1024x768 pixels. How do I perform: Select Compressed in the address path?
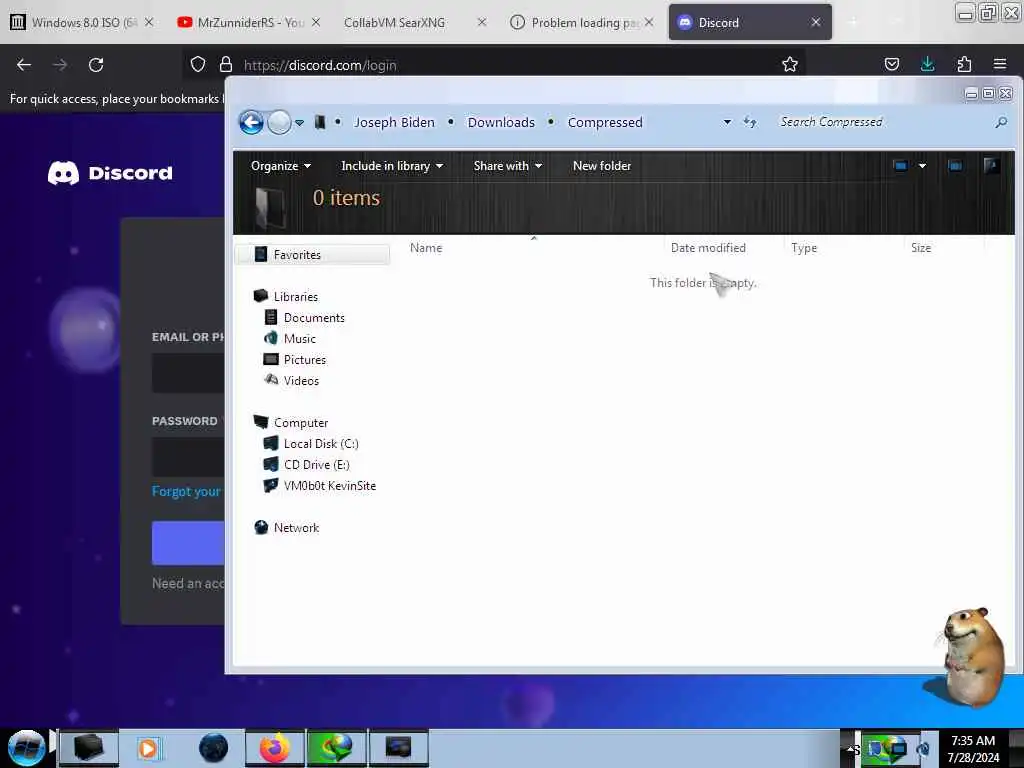[605, 122]
